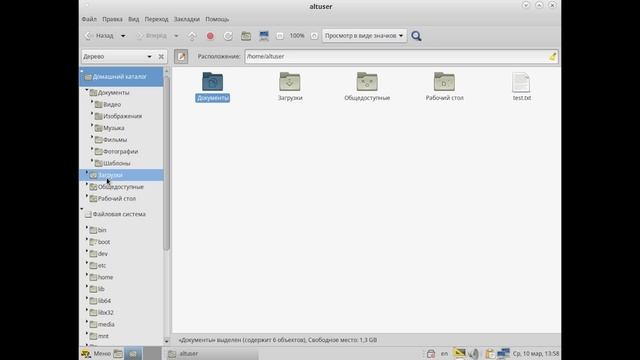Click the volume speaker tray icon
The width and height of the screenshot is (640, 360).
(x=473, y=353)
